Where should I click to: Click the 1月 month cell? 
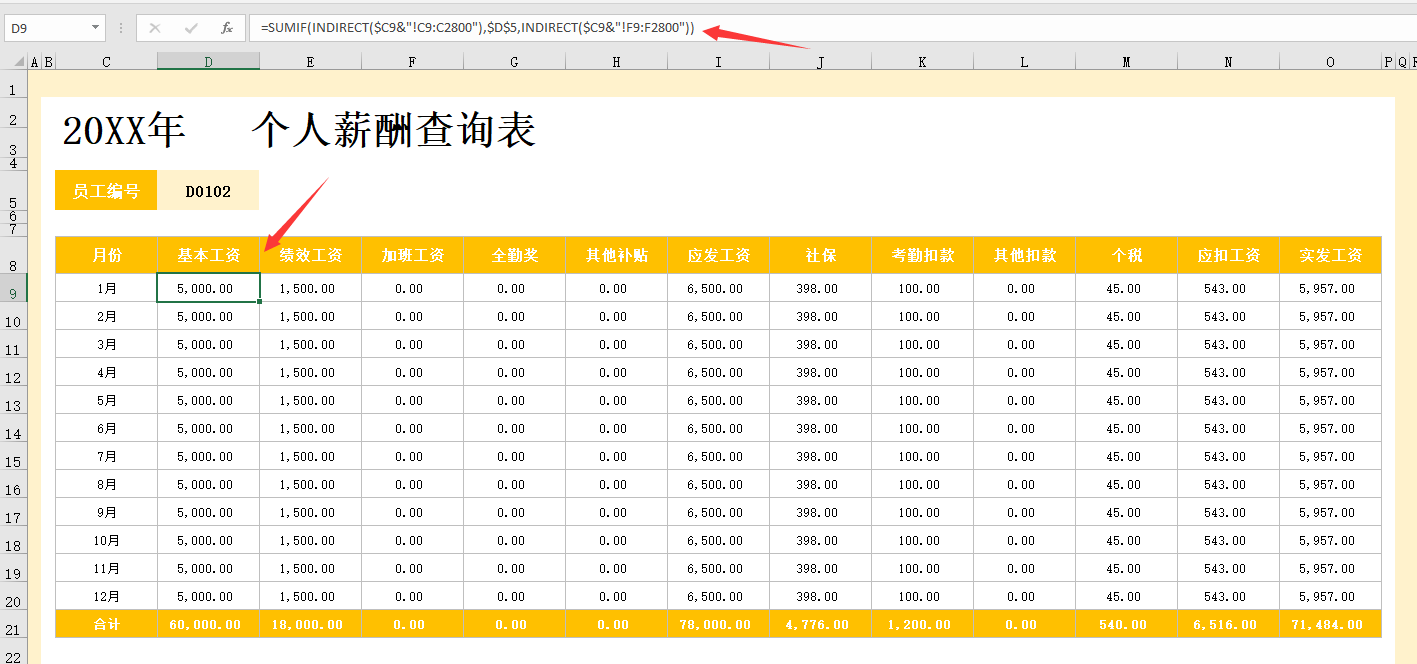click(106, 288)
